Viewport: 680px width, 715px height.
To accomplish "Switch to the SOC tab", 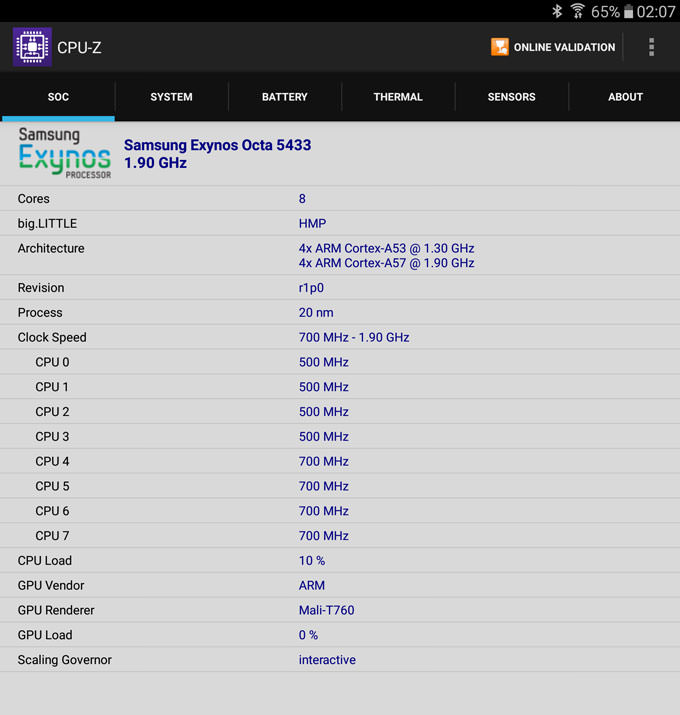I will pos(58,97).
